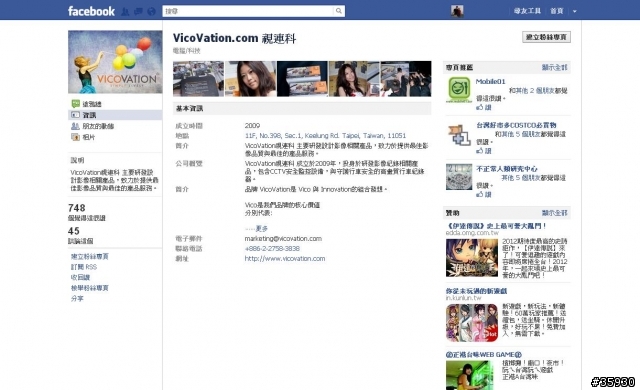Open third photo showing product boxes
This screenshot has width=640, height=390.
302,79
